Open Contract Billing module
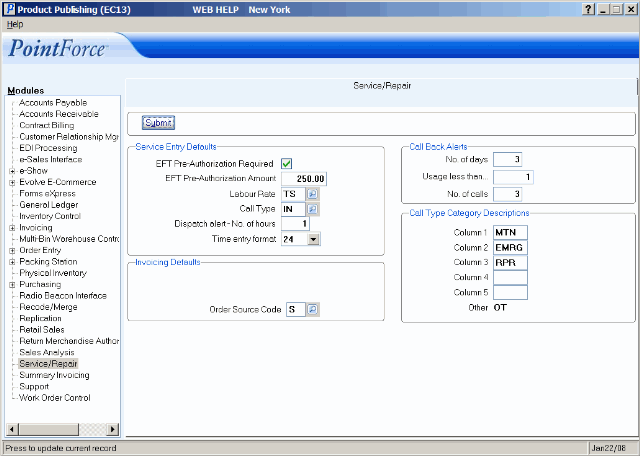640x456 pixels. pyautogui.click(x=47, y=125)
